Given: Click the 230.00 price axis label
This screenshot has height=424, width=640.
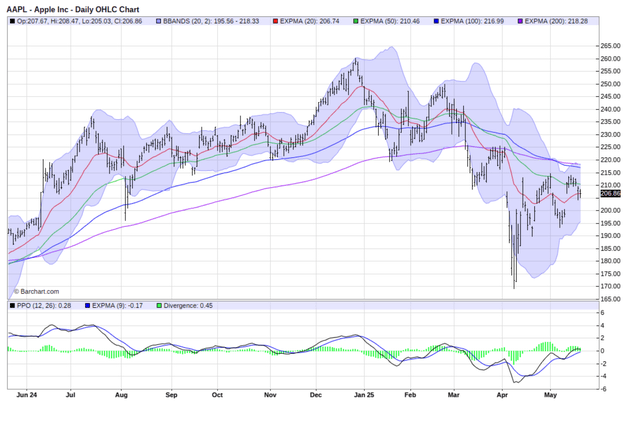Looking at the screenshot, I should 611,135.
